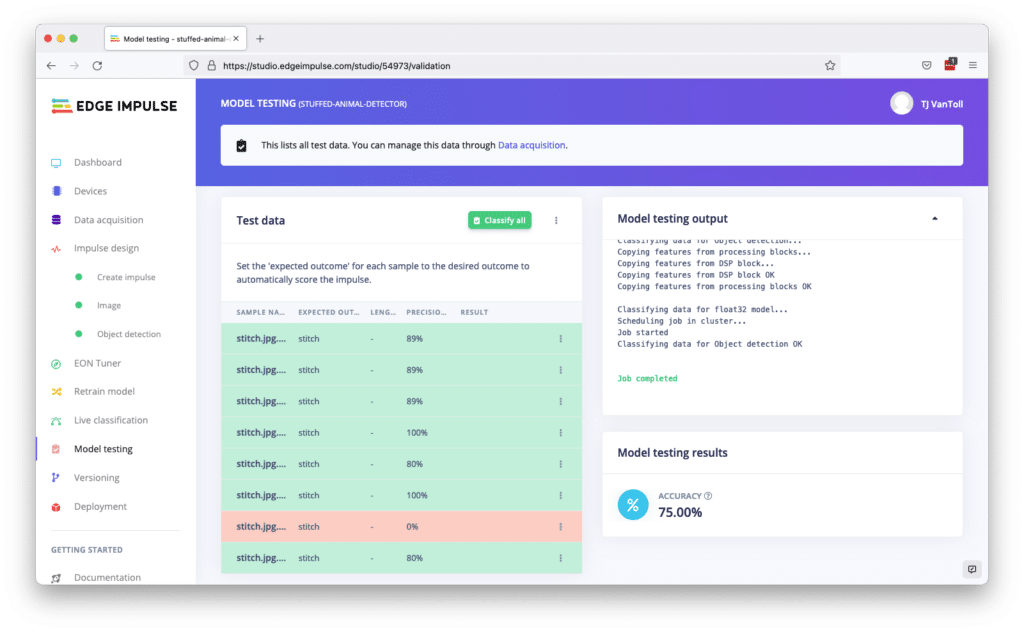Click the Devices icon in sidebar
The image size is (1024, 632).
pyautogui.click(x=56, y=191)
